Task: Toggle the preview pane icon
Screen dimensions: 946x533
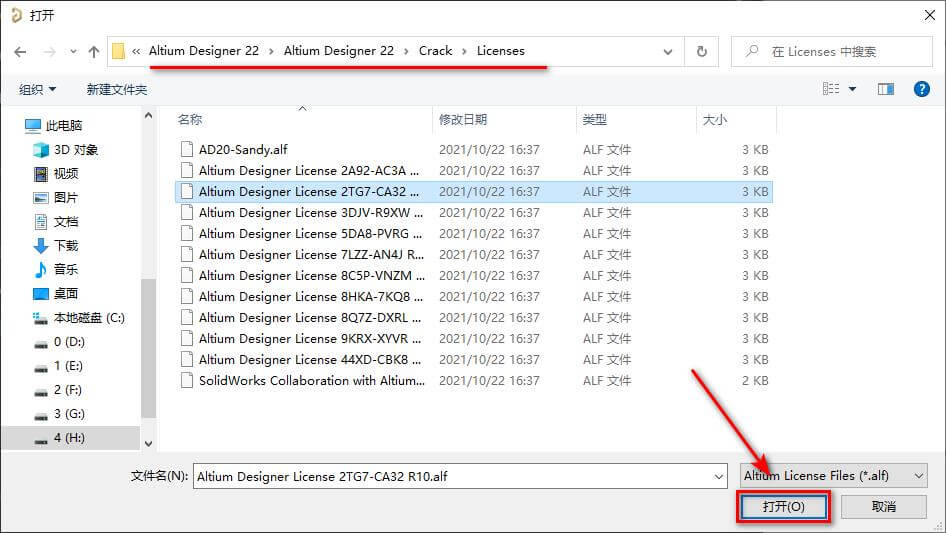Action: tap(886, 89)
